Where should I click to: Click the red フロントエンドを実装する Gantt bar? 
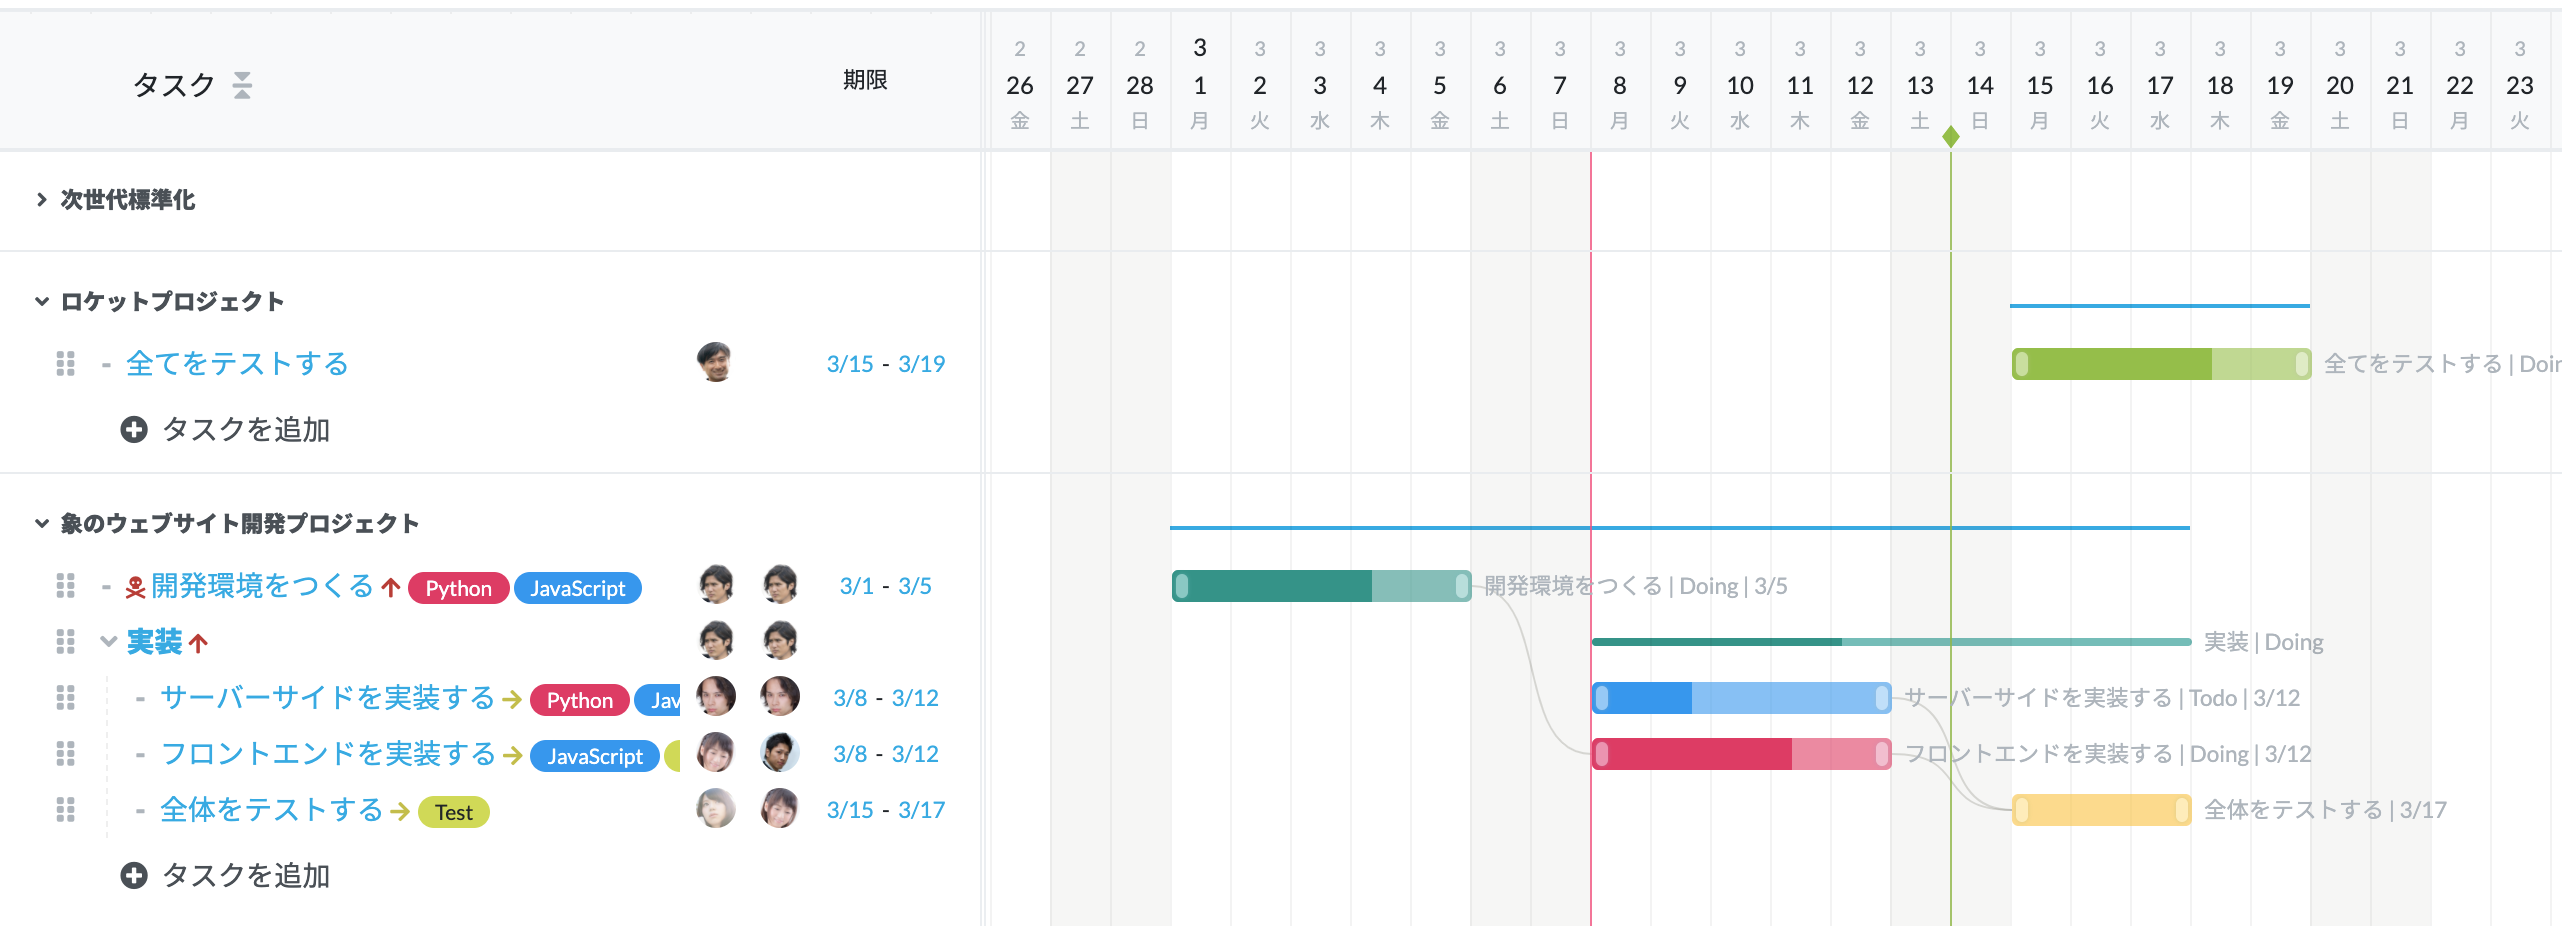tap(1741, 754)
